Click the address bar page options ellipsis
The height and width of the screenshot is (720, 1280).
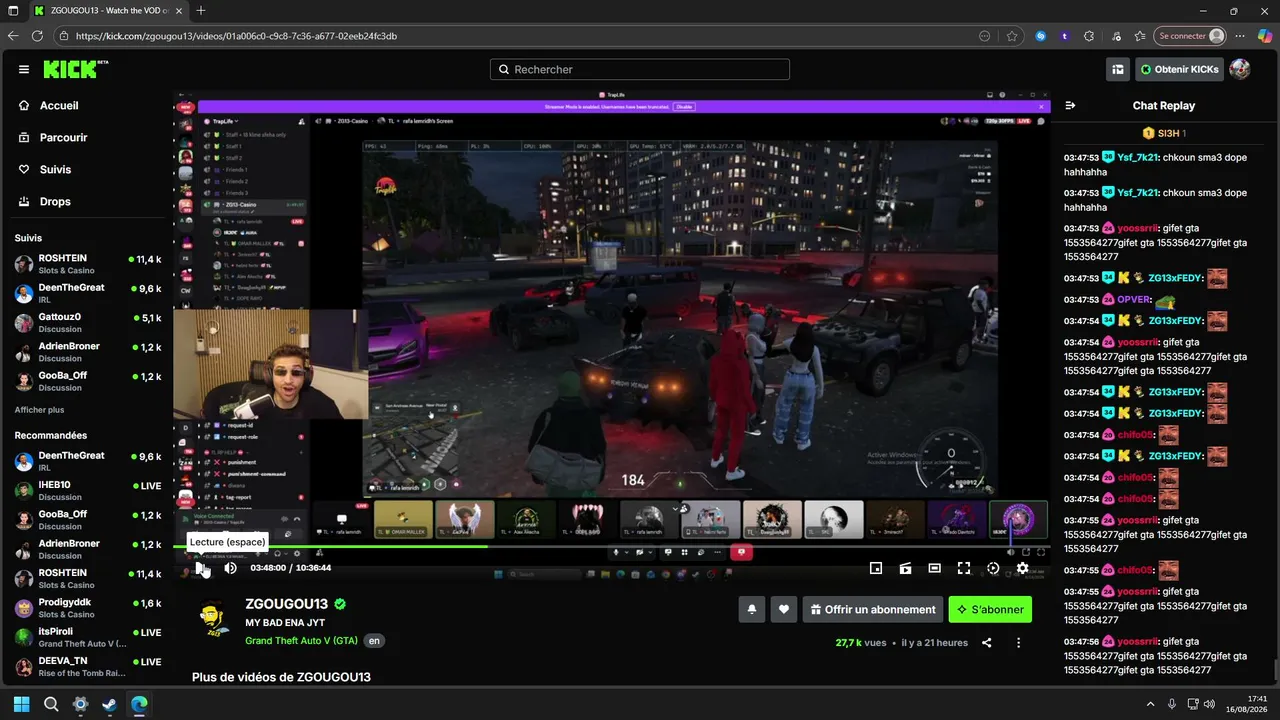(985, 36)
